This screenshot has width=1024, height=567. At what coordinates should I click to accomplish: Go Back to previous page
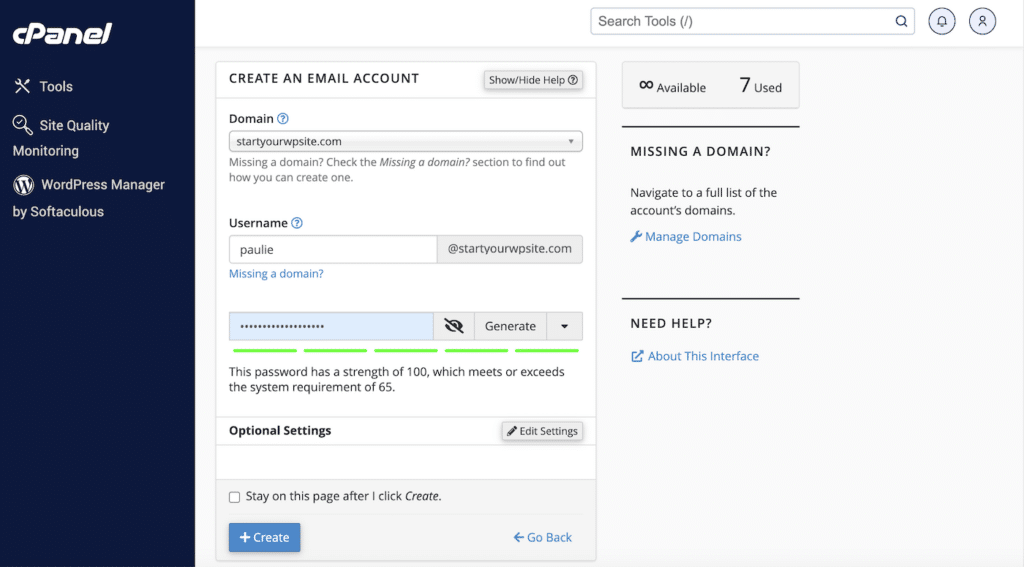(543, 537)
